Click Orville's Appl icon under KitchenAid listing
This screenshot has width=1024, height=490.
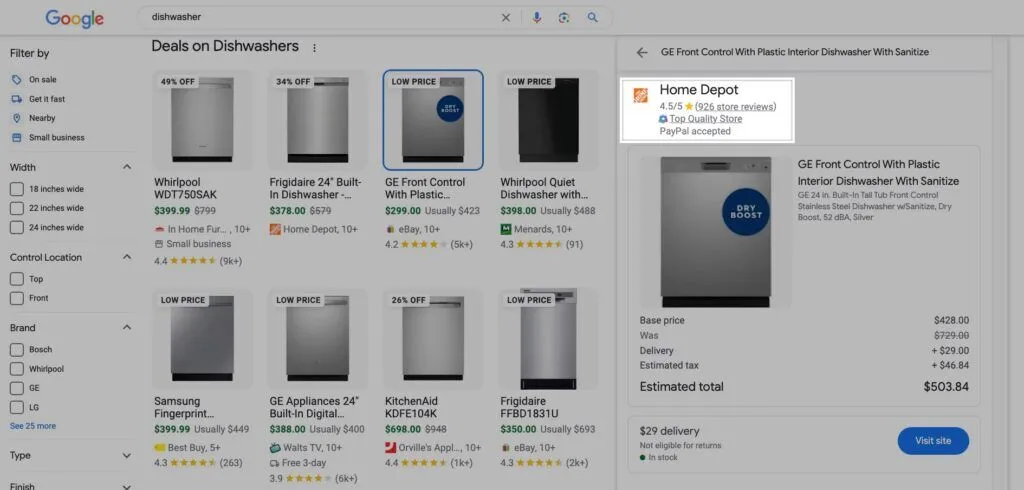coord(391,448)
